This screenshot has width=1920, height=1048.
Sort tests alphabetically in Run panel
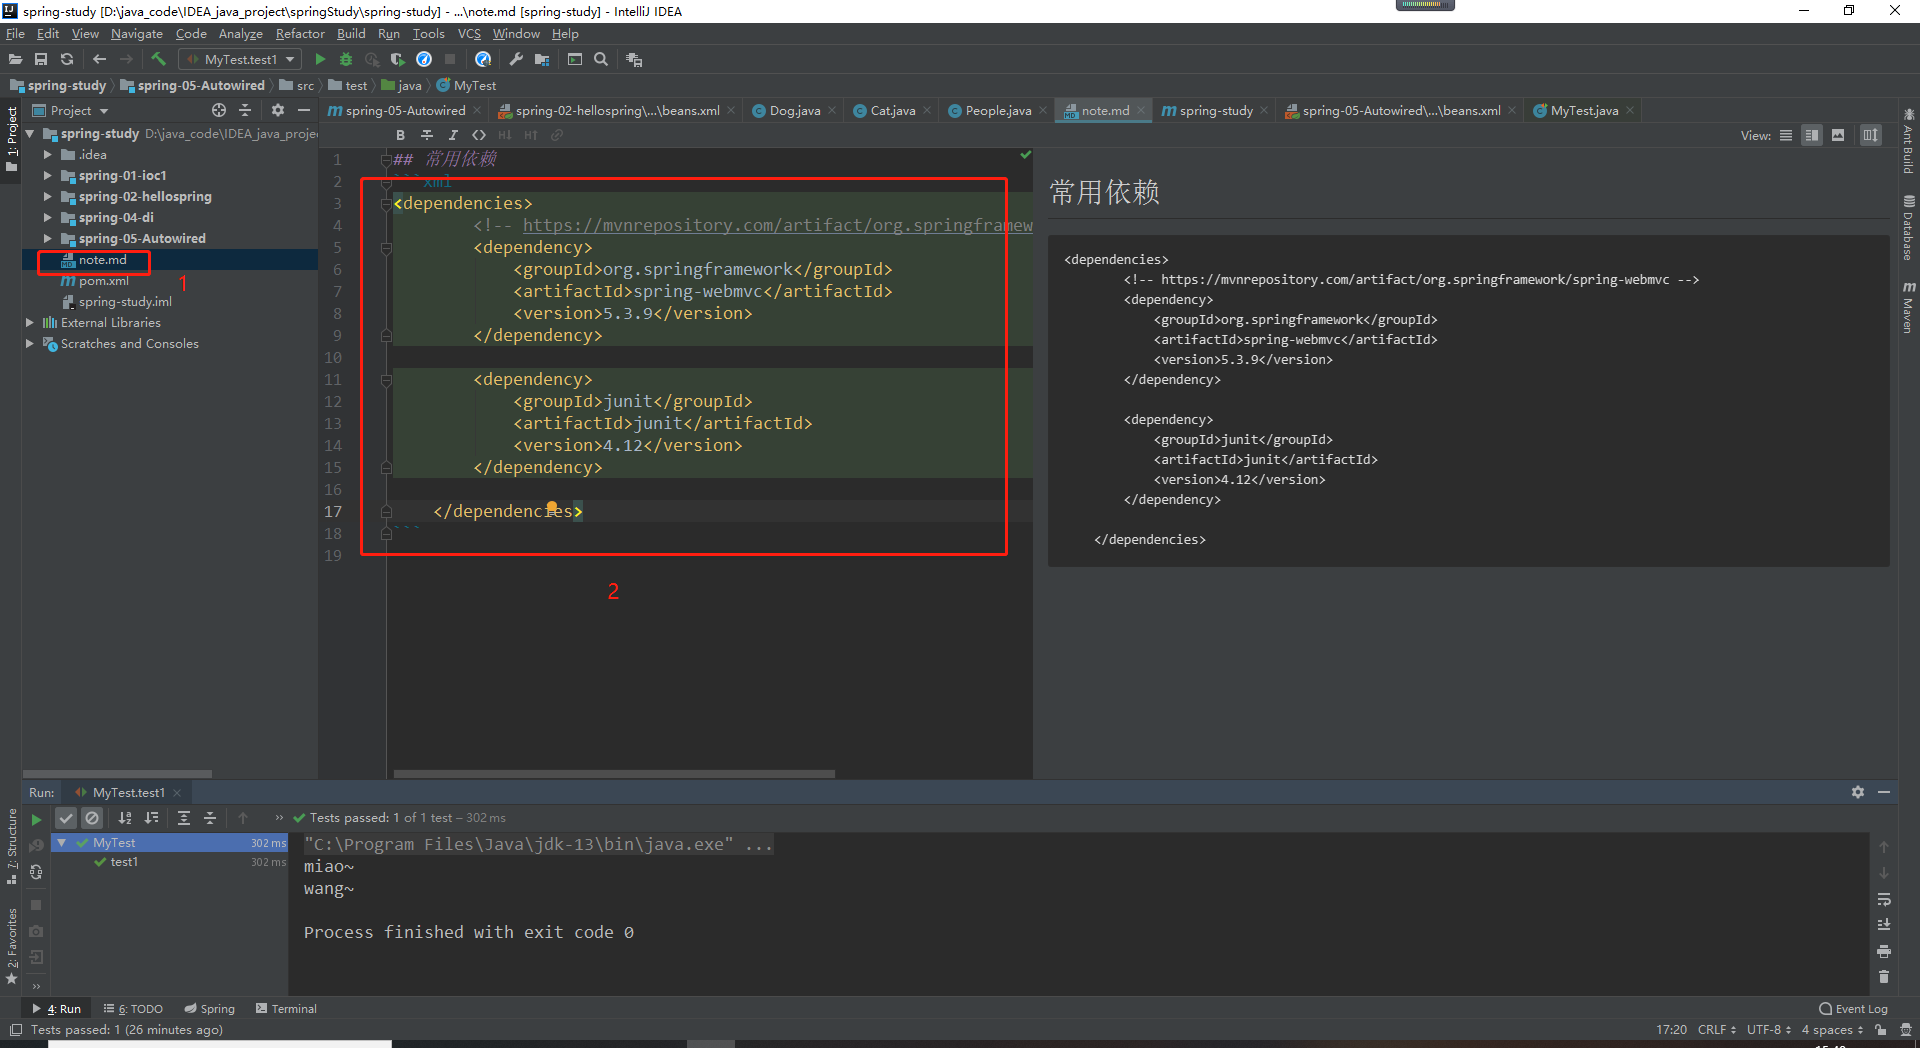125,818
